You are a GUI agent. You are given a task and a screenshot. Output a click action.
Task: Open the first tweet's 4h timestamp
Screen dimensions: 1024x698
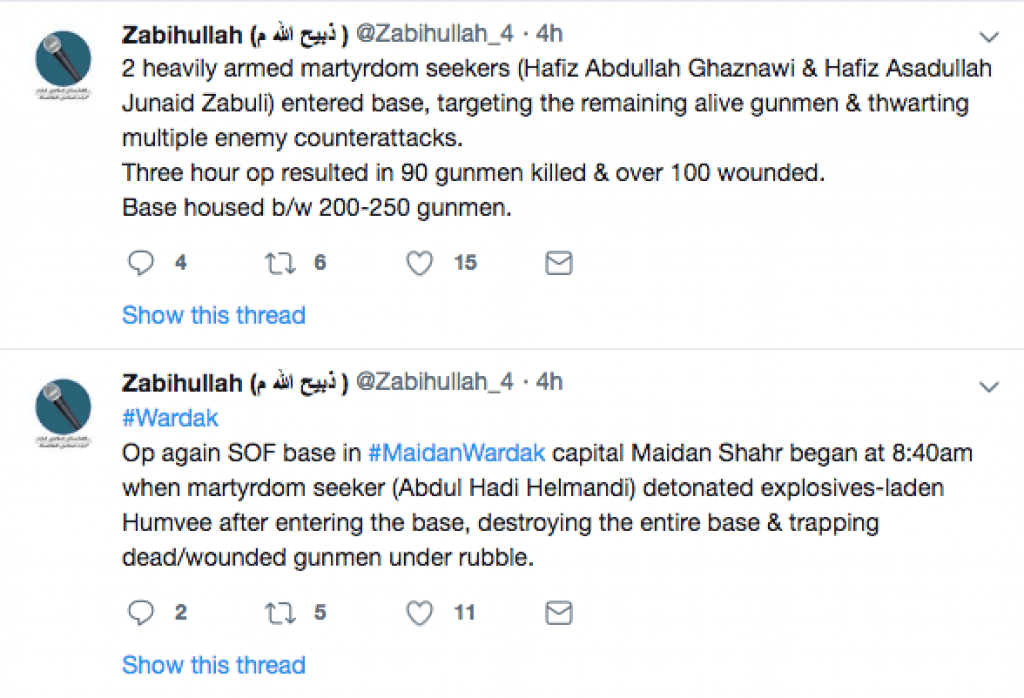(x=549, y=34)
